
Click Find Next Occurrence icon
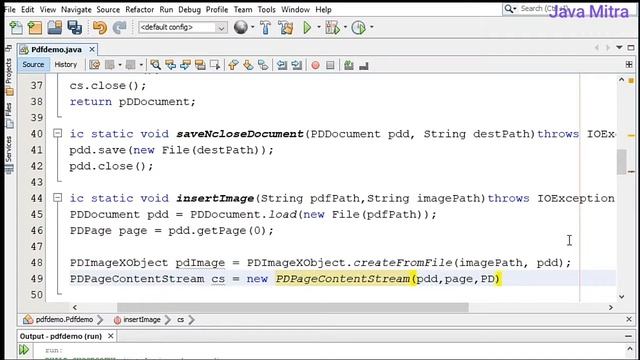[x=185, y=65]
